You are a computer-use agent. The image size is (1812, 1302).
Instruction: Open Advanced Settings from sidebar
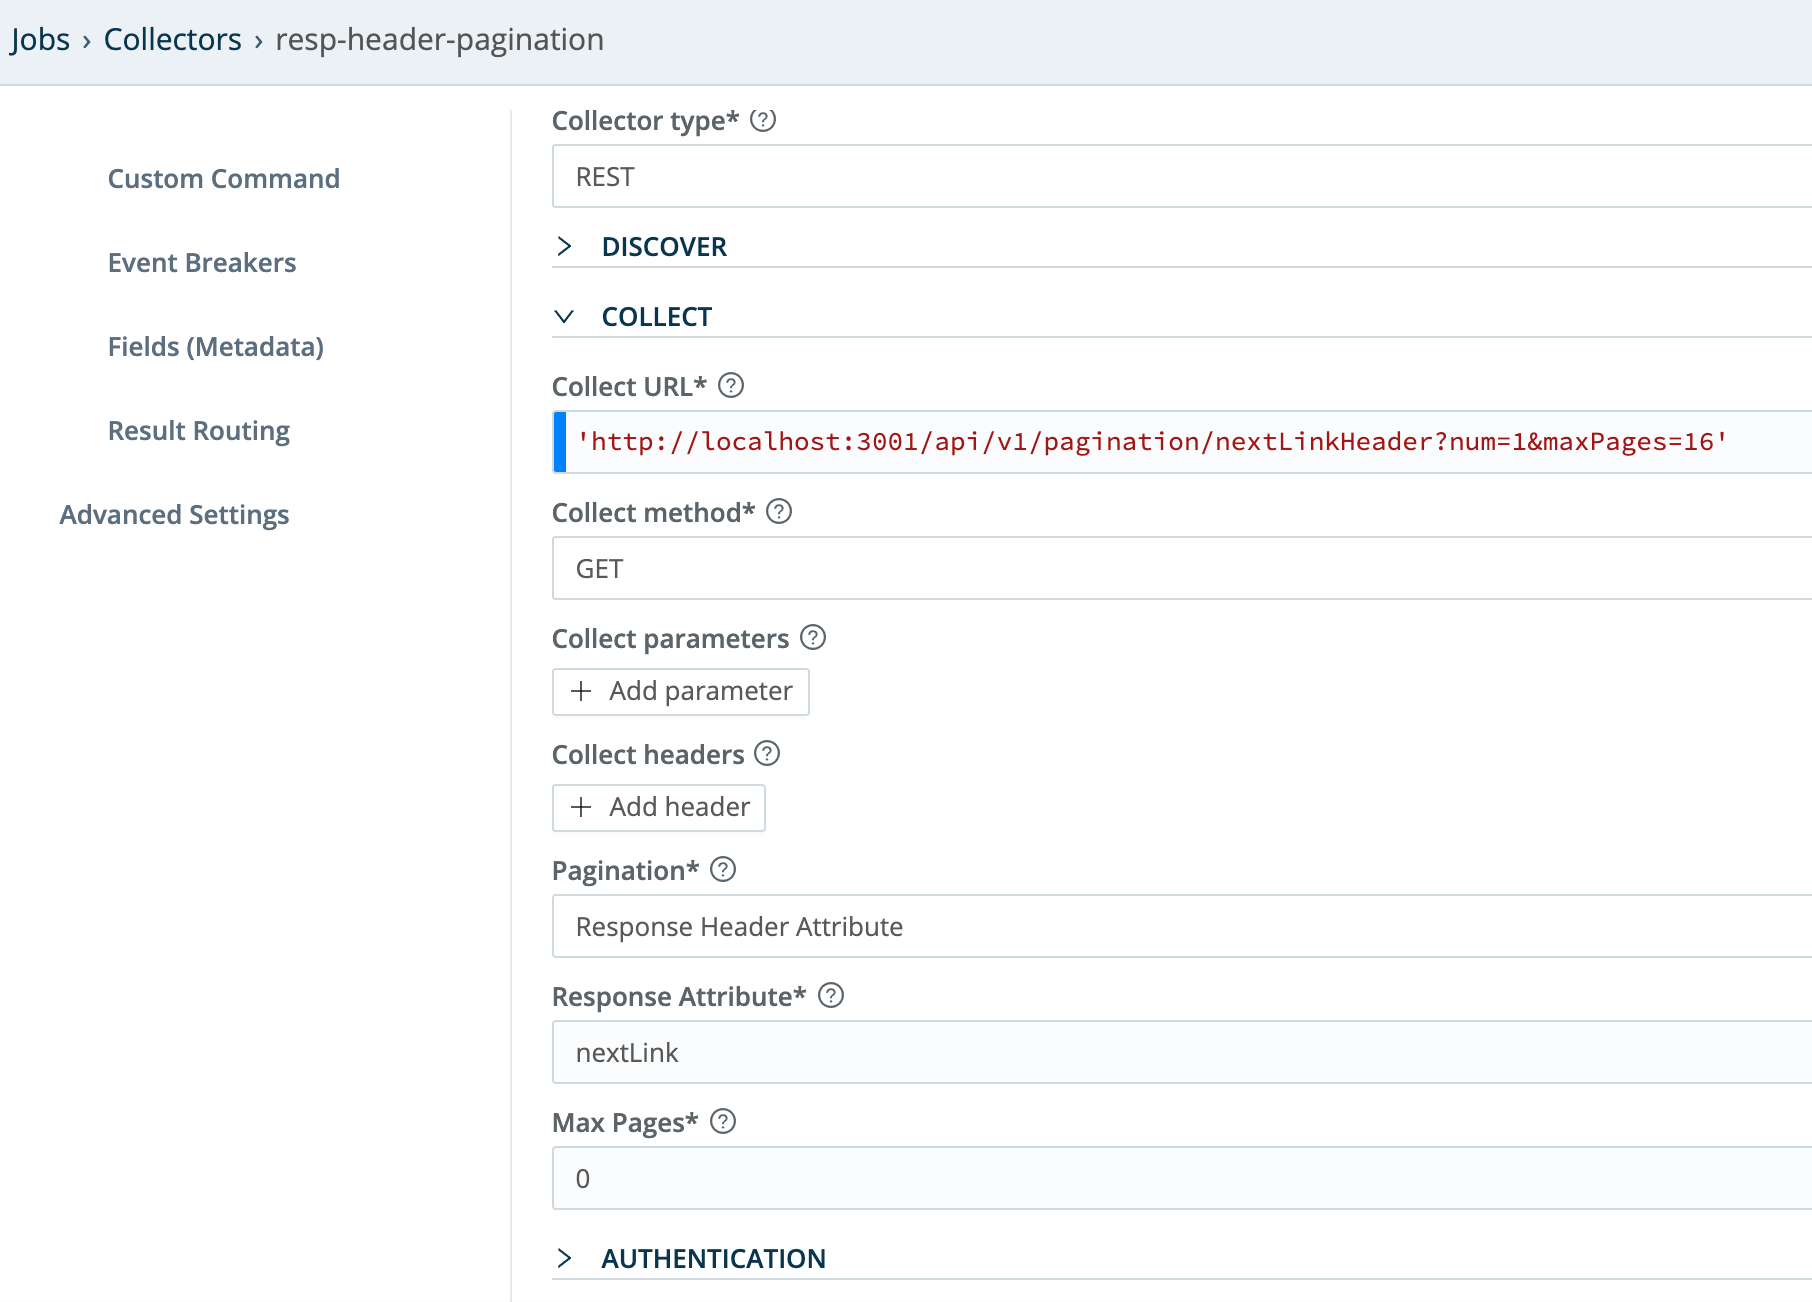tap(173, 514)
